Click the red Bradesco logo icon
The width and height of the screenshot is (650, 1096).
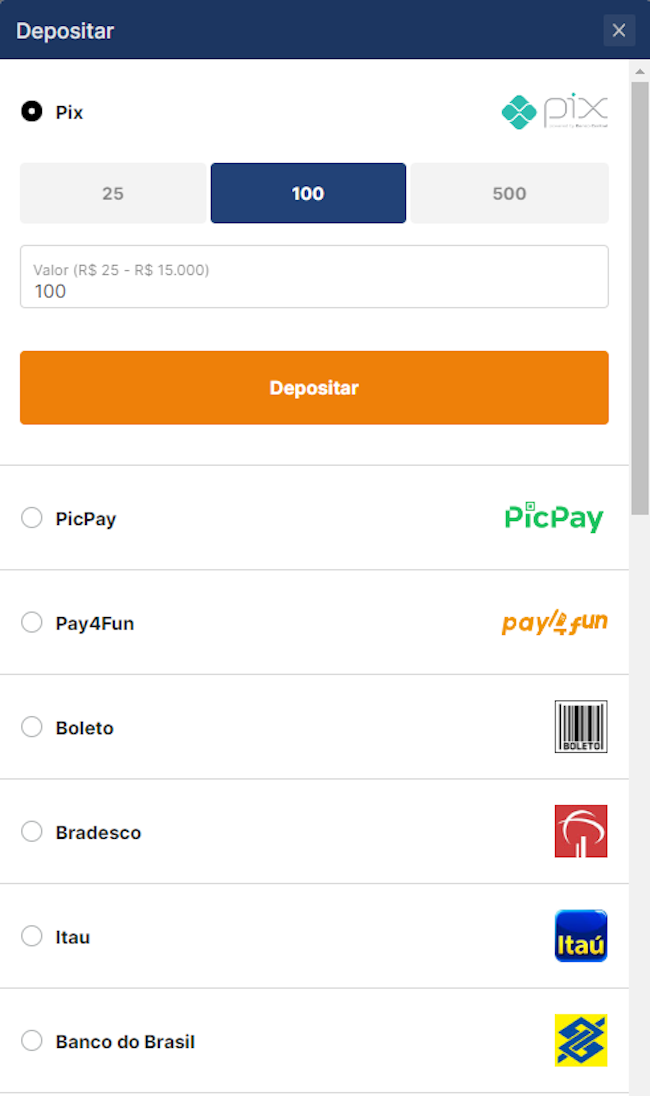click(581, 831)
